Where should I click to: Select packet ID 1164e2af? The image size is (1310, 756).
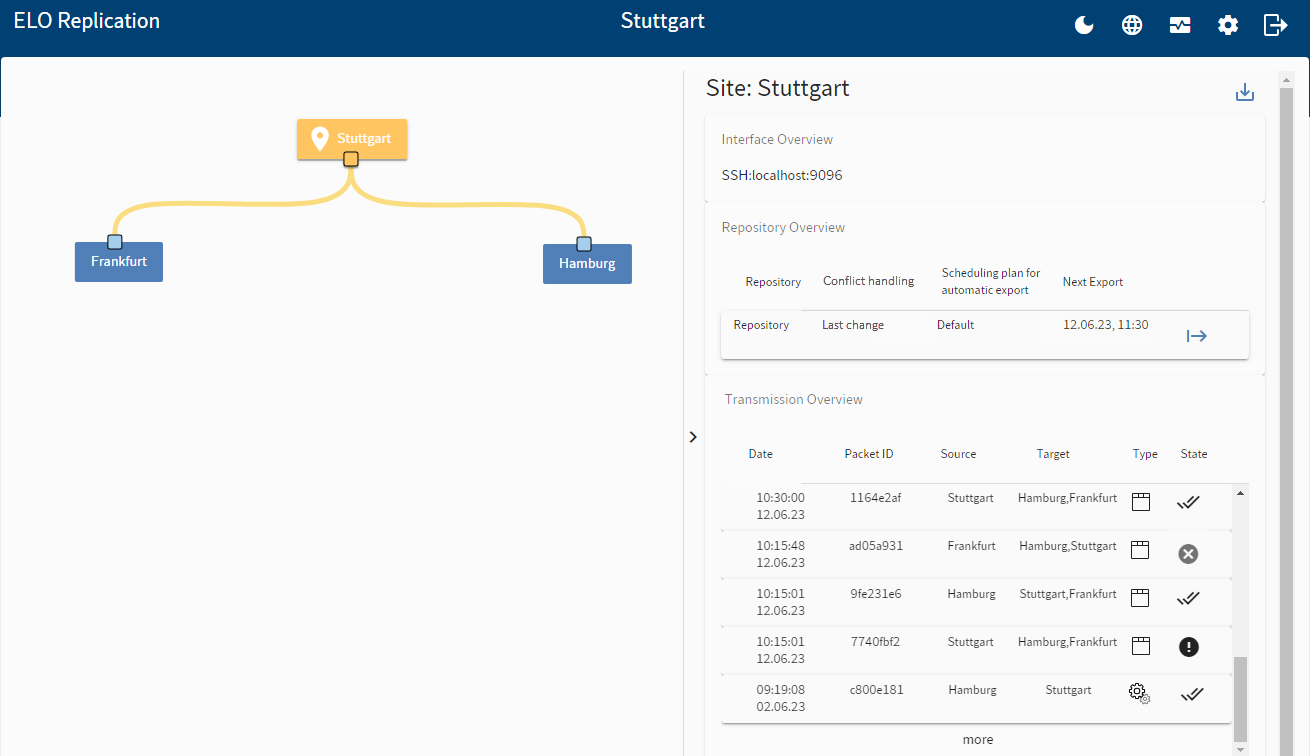coord(875,498)
